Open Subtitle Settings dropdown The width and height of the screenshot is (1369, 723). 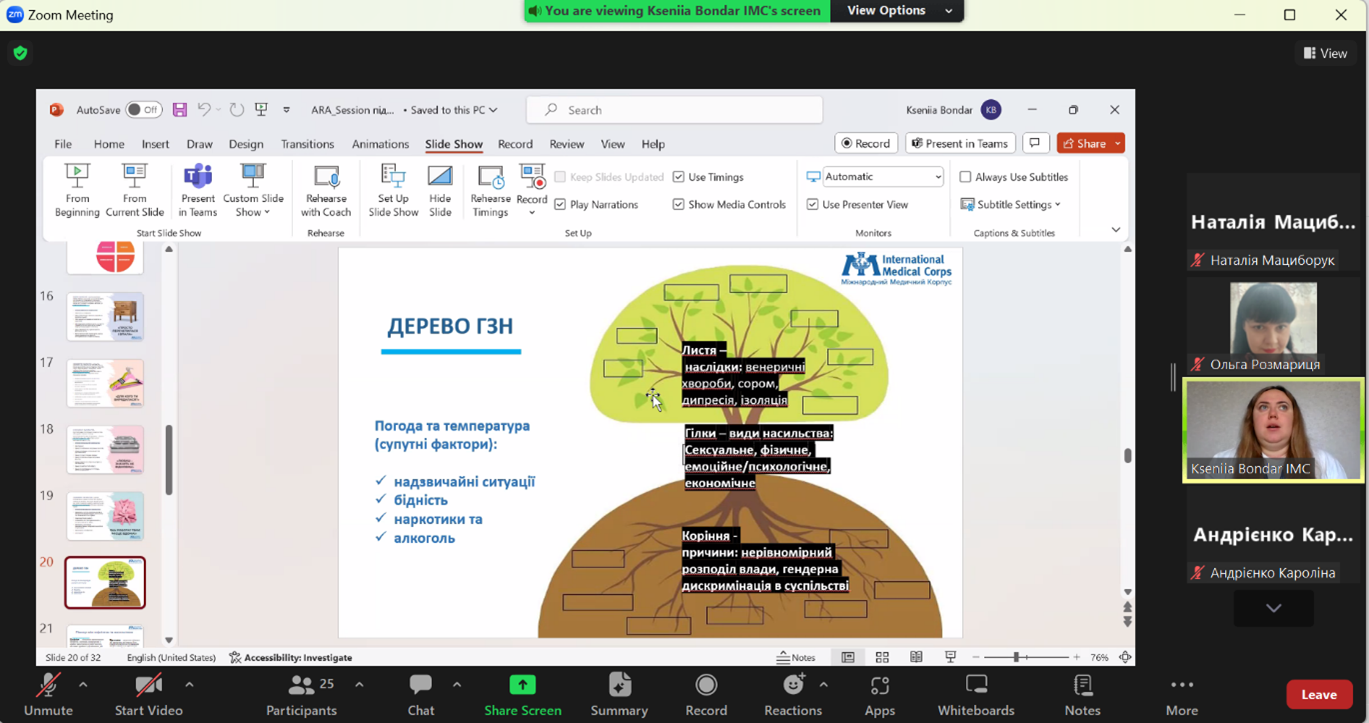point(1011,204)
